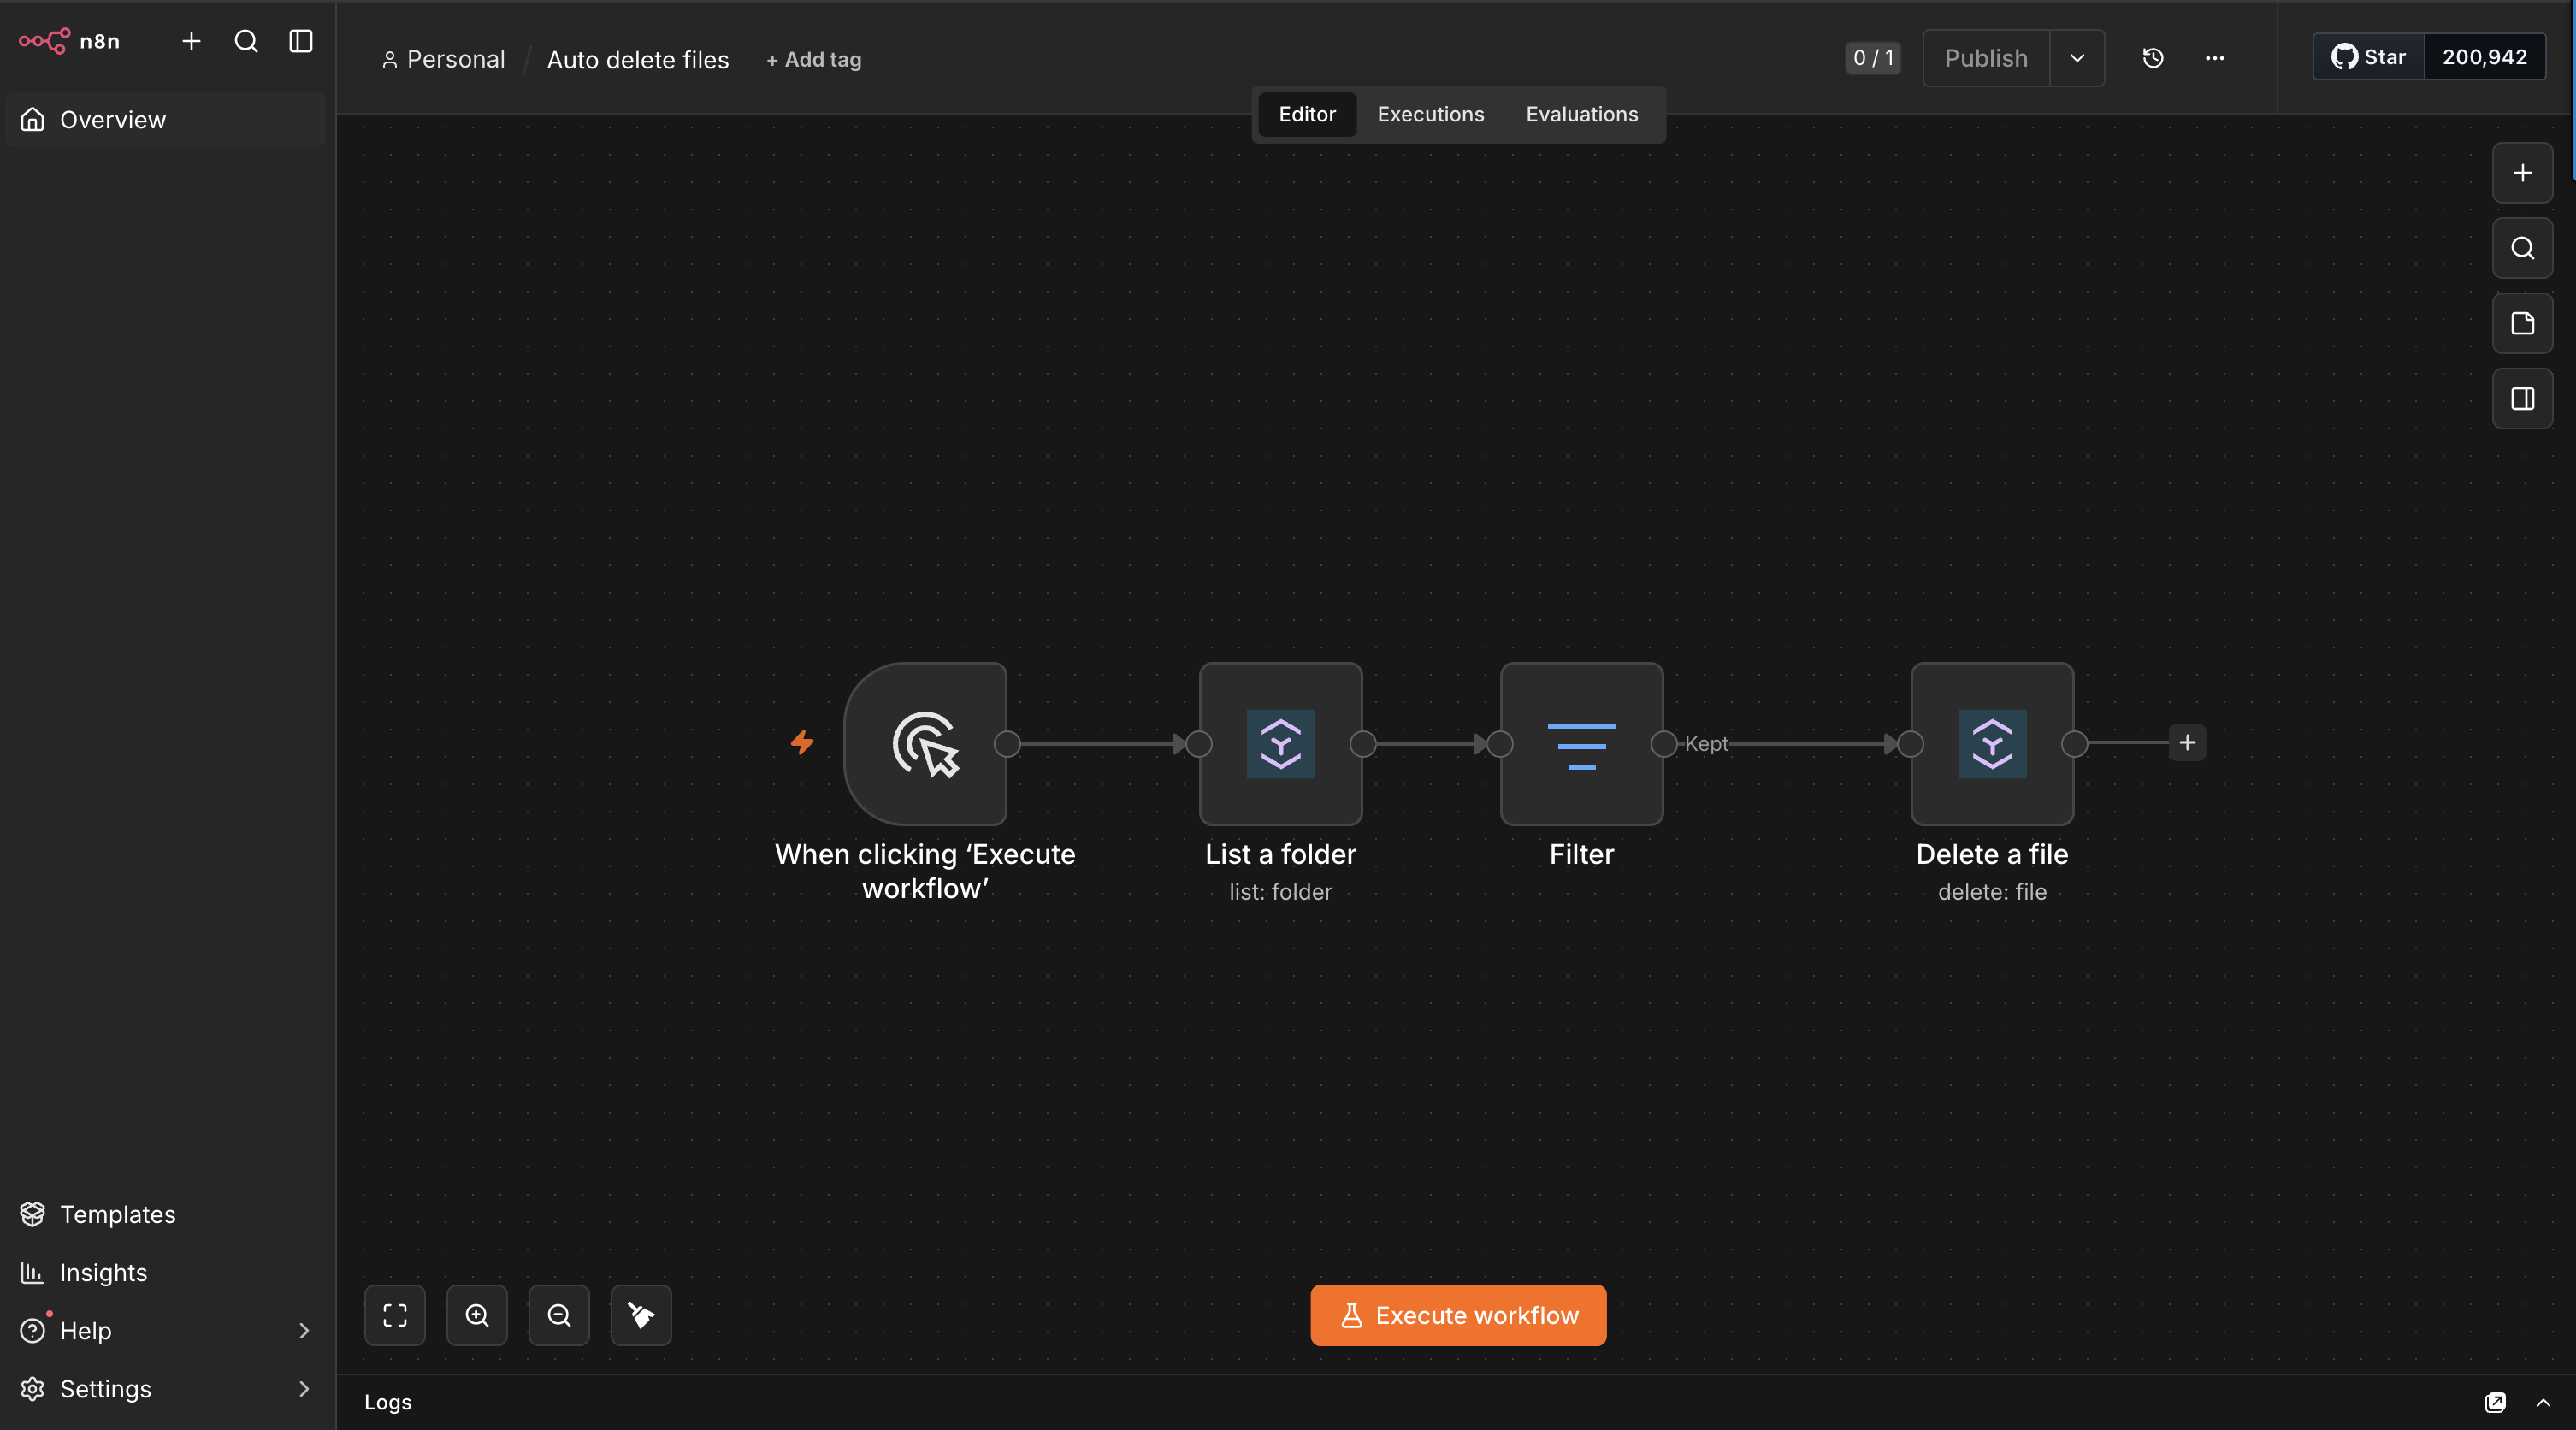Open the Logs panel label
The height and width of the screenshot is (1430, 2576).
(388, 1402)
